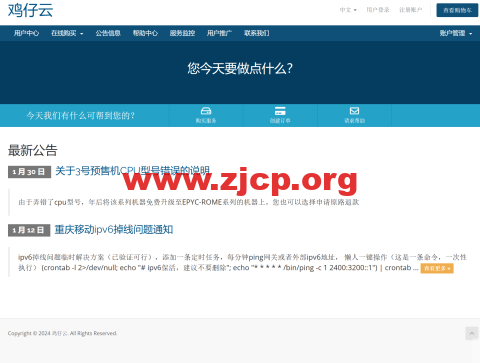
Task: Click the ipv6 crontab announcement text
Action: coord(242,262)
